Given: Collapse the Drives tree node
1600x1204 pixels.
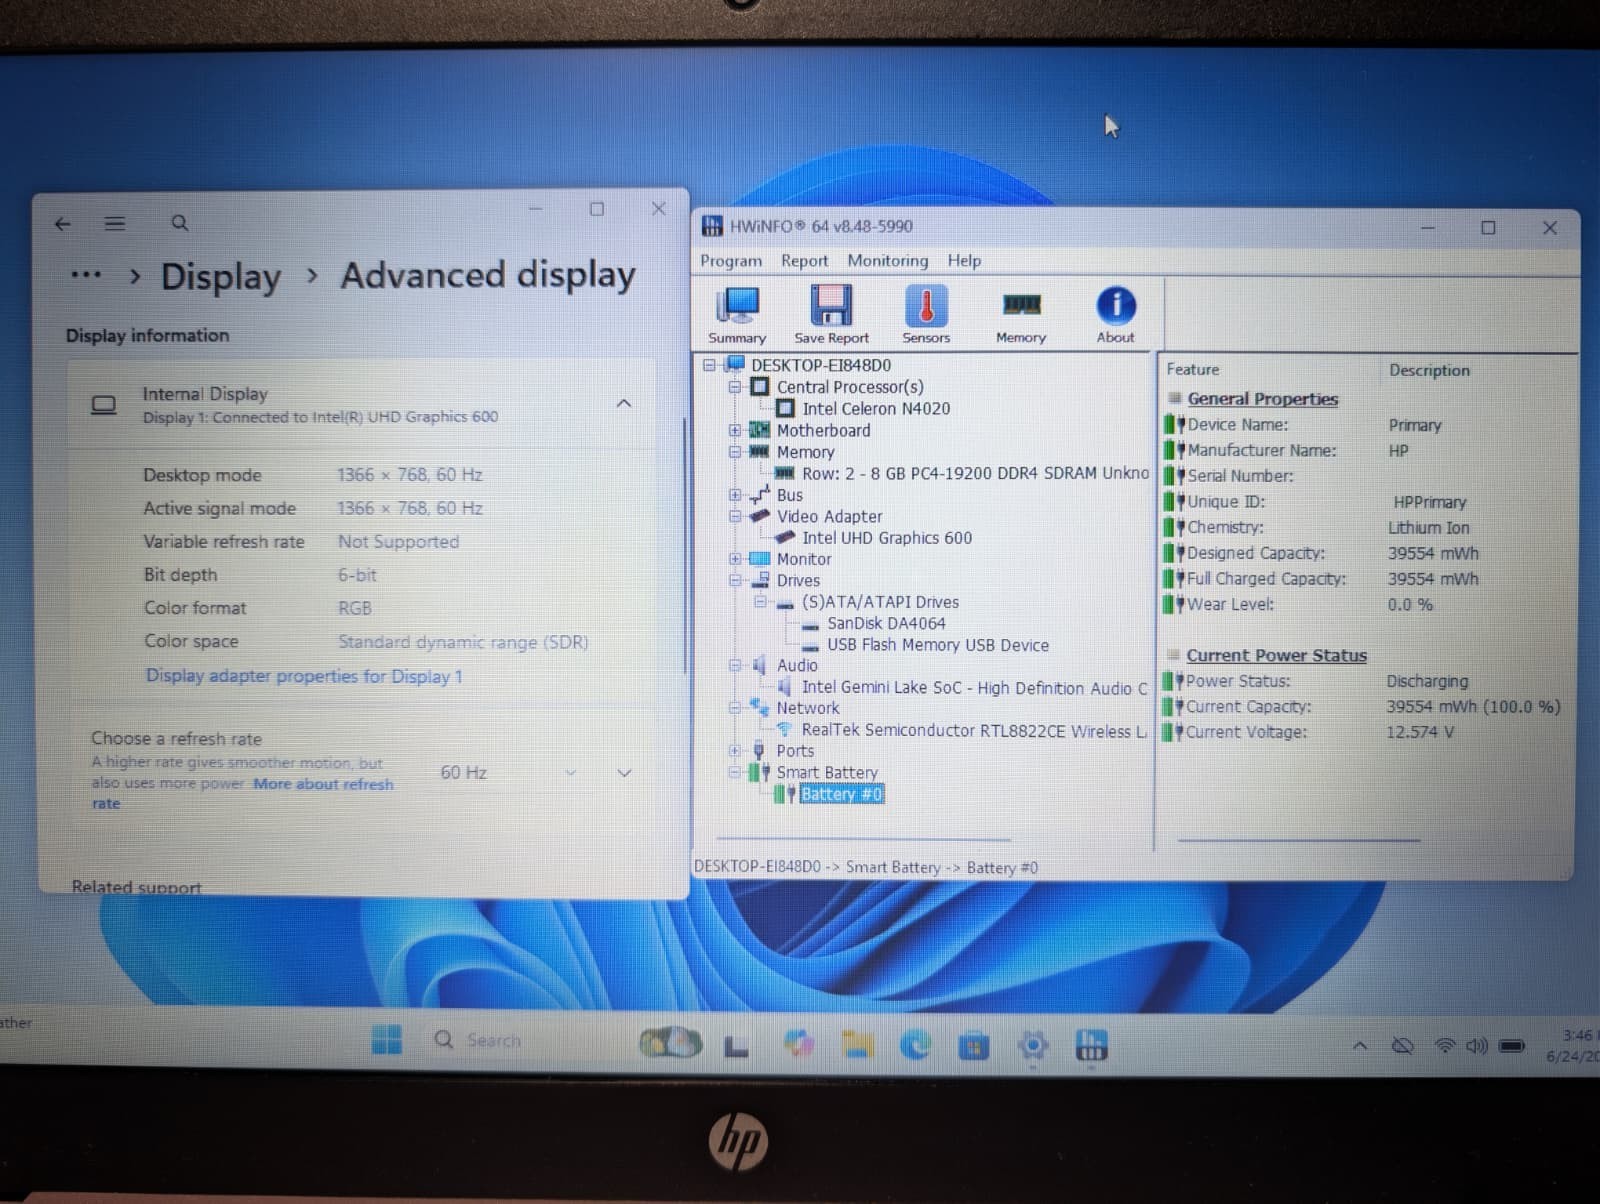Looking at the screenshot, I should (735, 580).
